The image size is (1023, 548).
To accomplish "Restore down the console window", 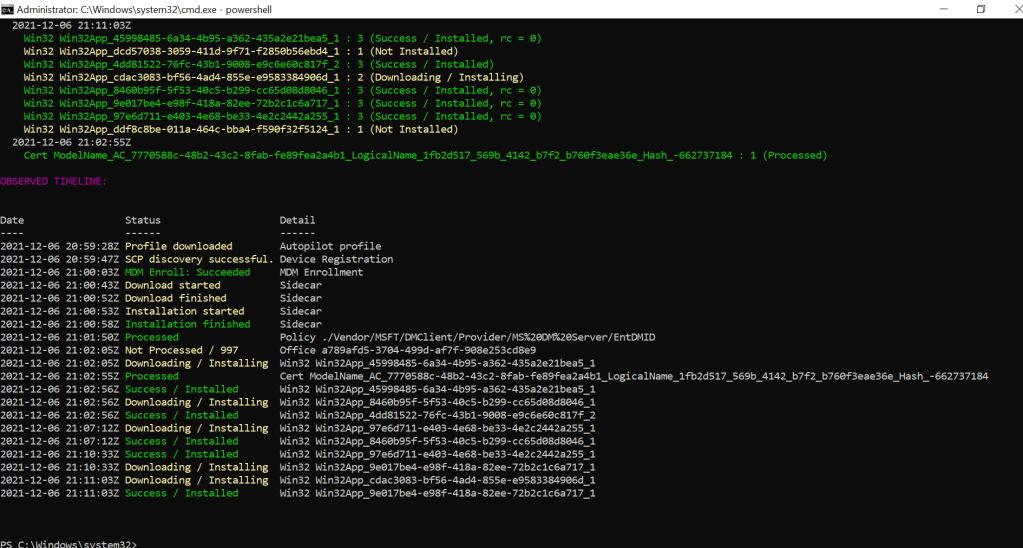I will point(980,8).
